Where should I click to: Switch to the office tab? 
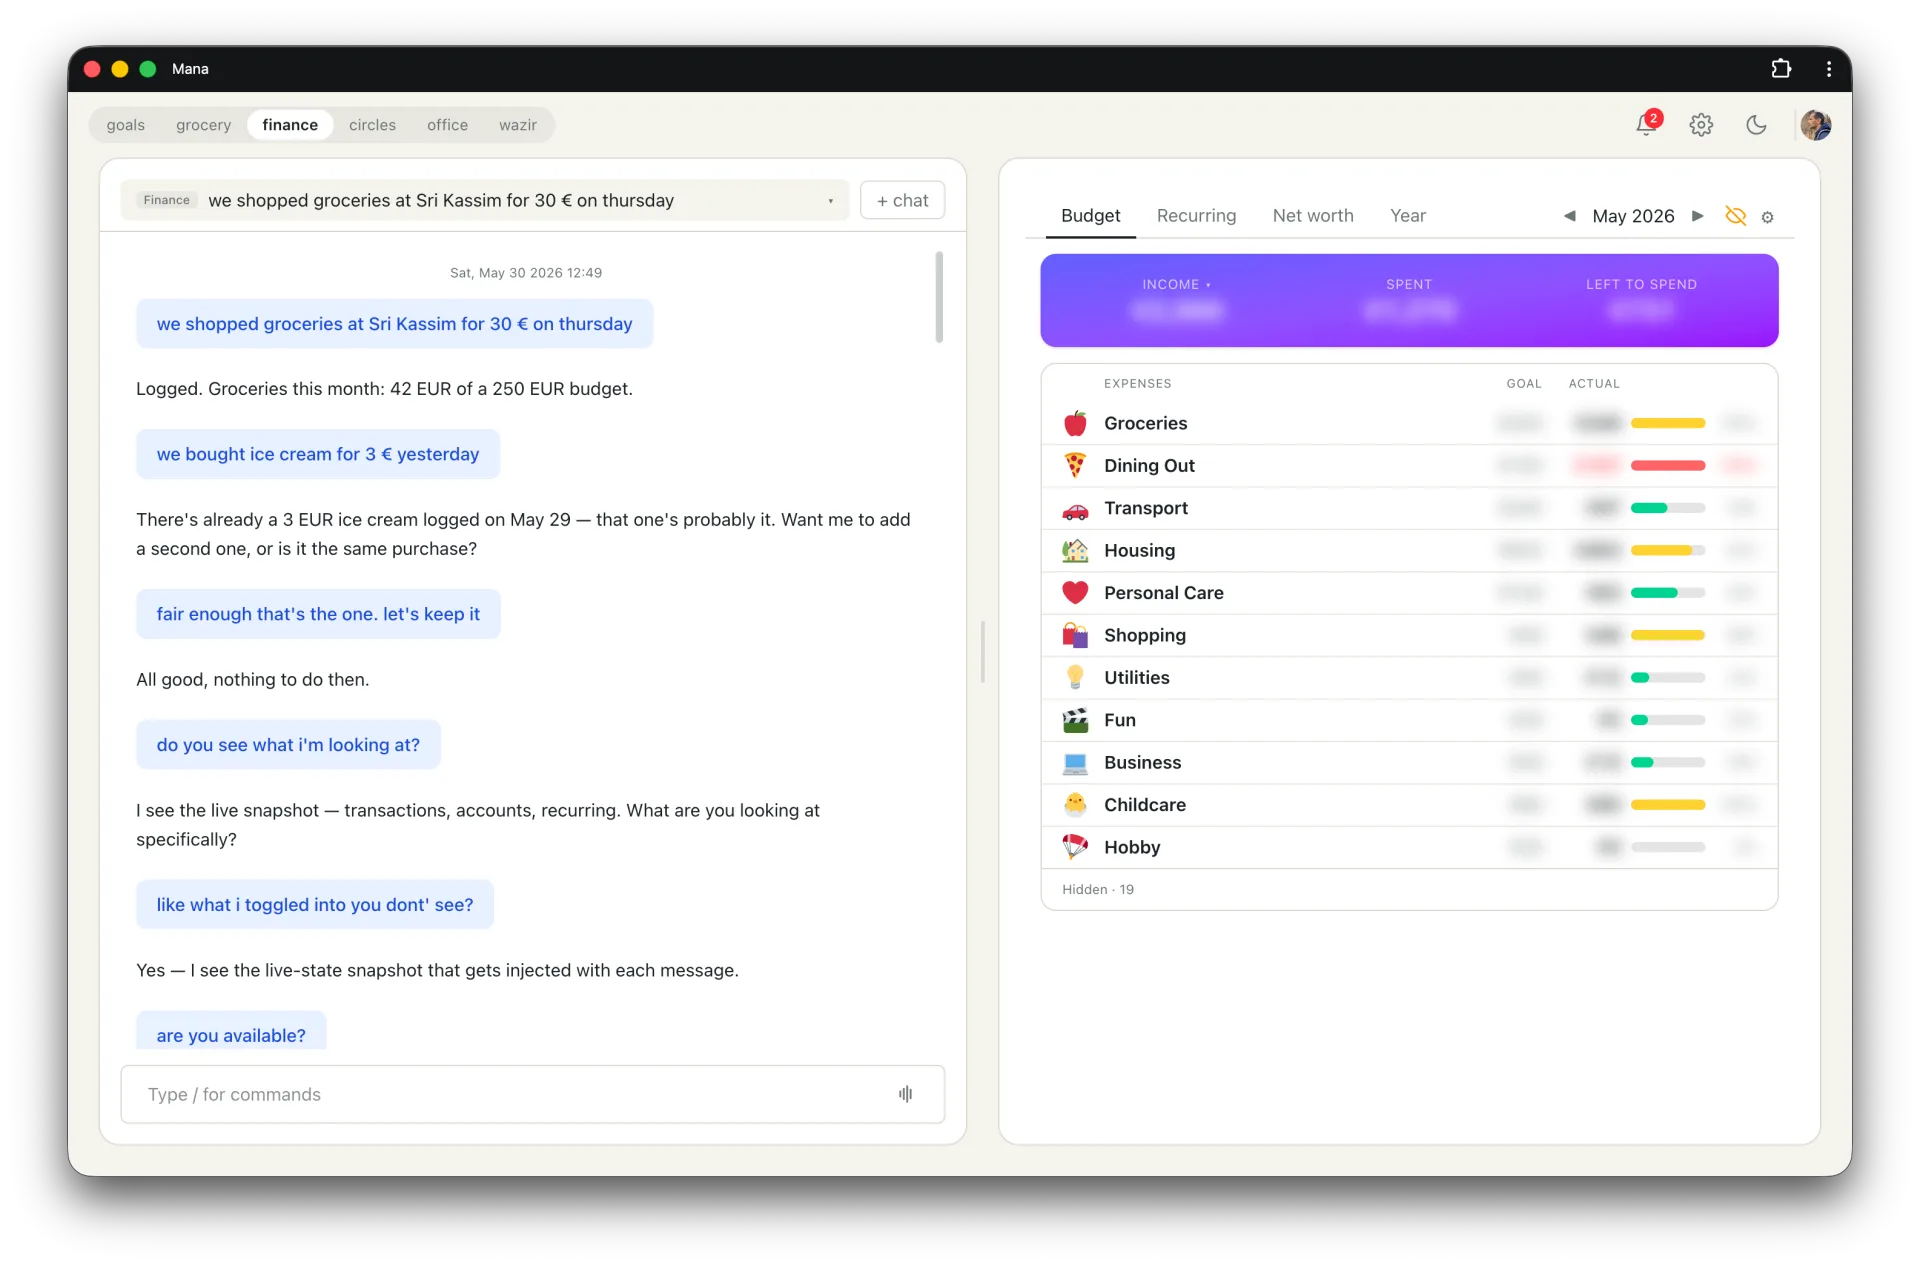[x=447, y=125]
